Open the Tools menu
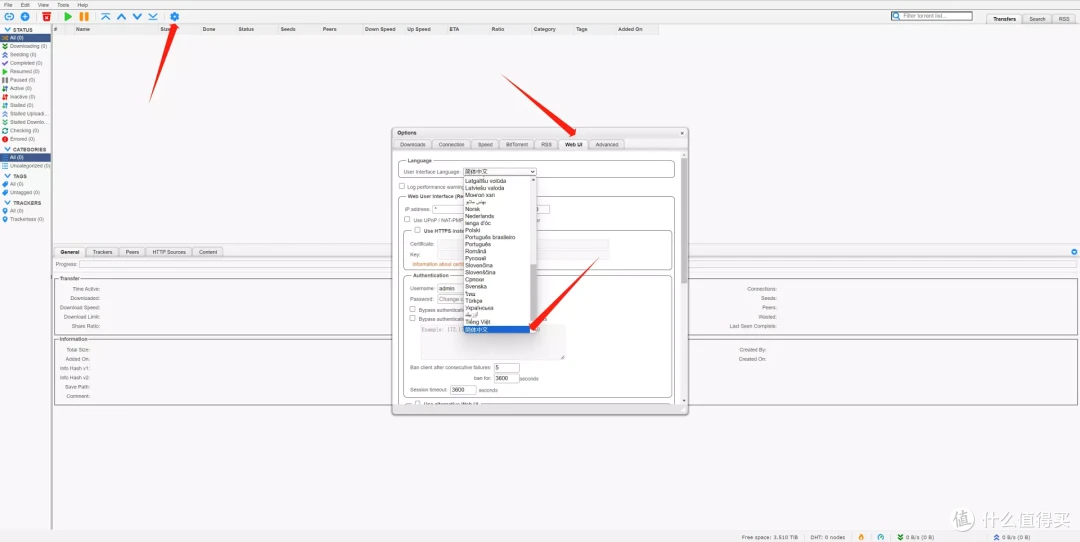Image resolution: width=1080 pixels, height=542 pixels. 63,5
